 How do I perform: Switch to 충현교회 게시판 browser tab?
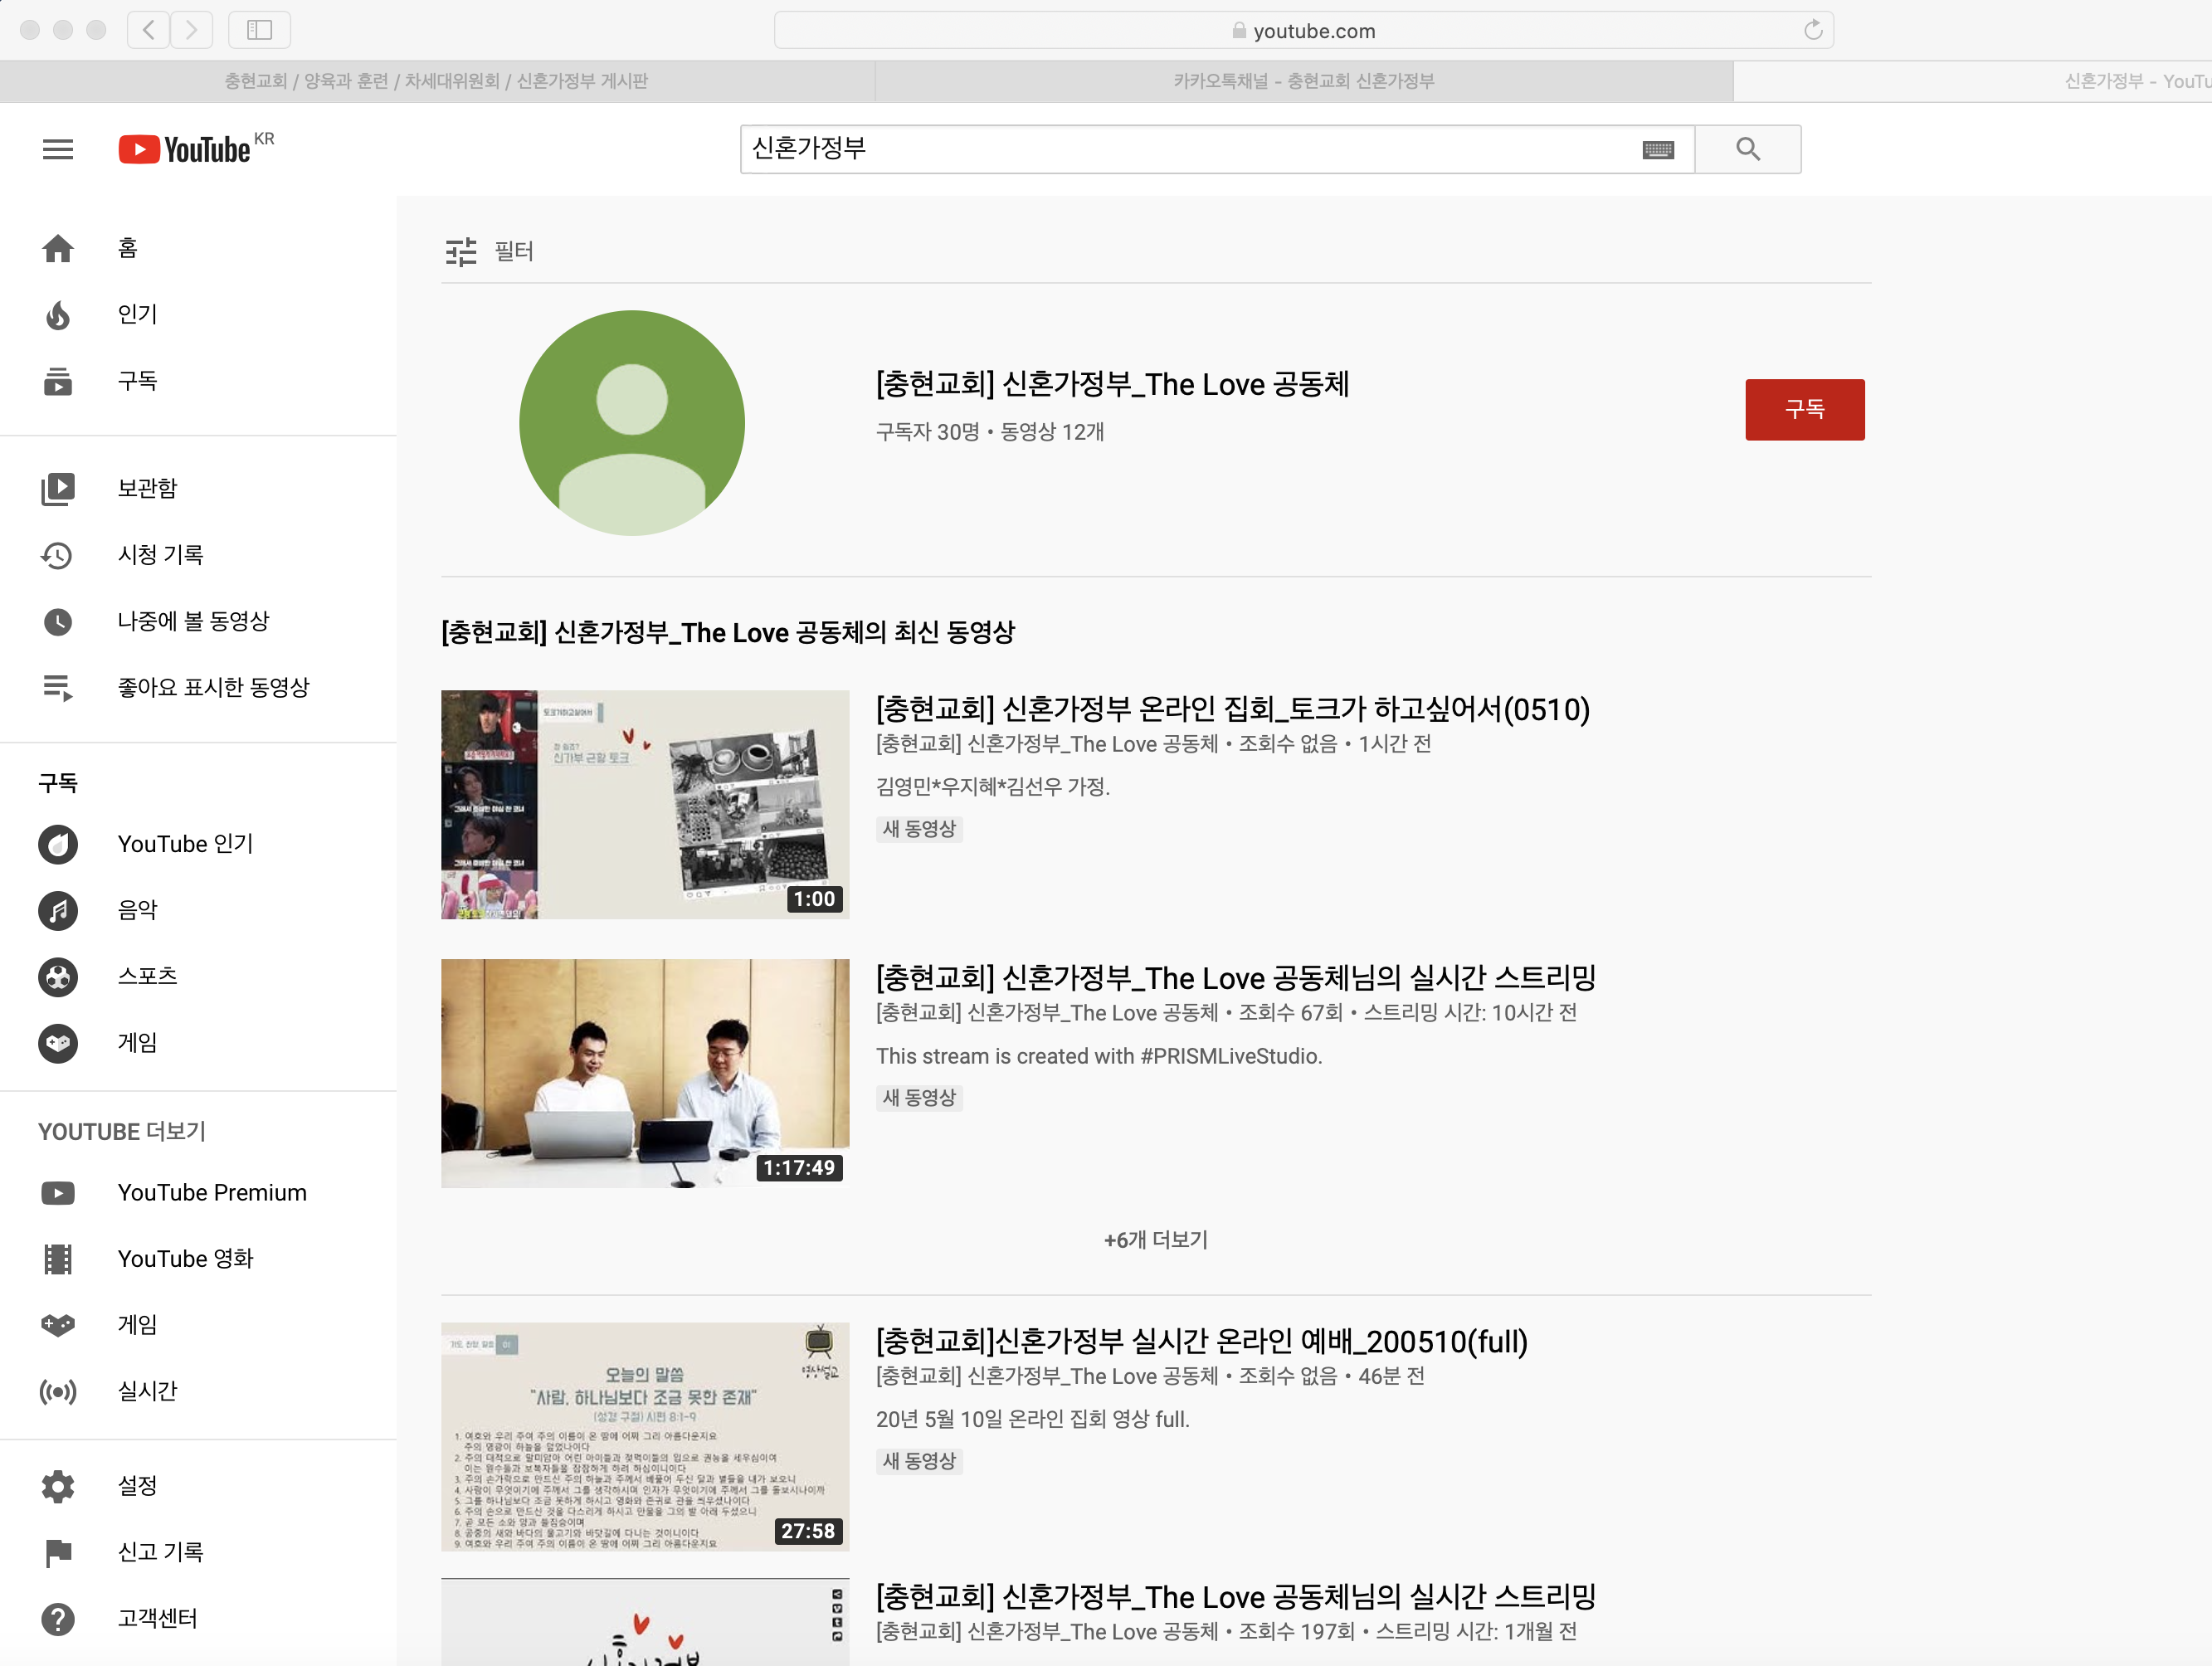[x=436, y=81]
